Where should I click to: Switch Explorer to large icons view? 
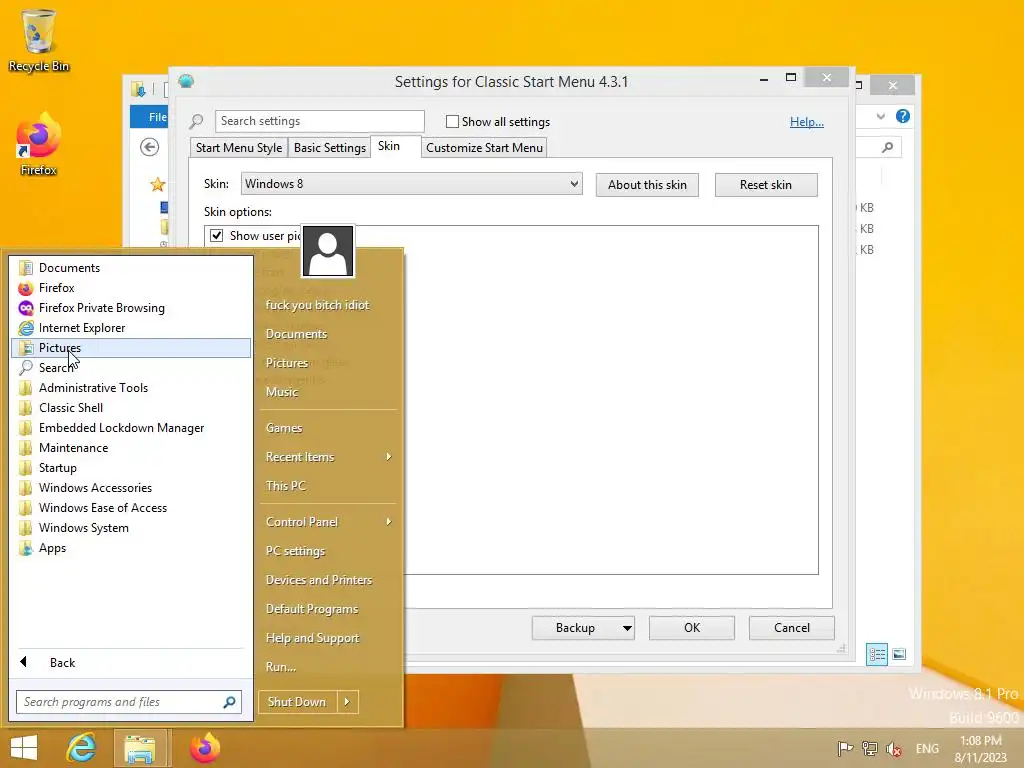(899, 654)
